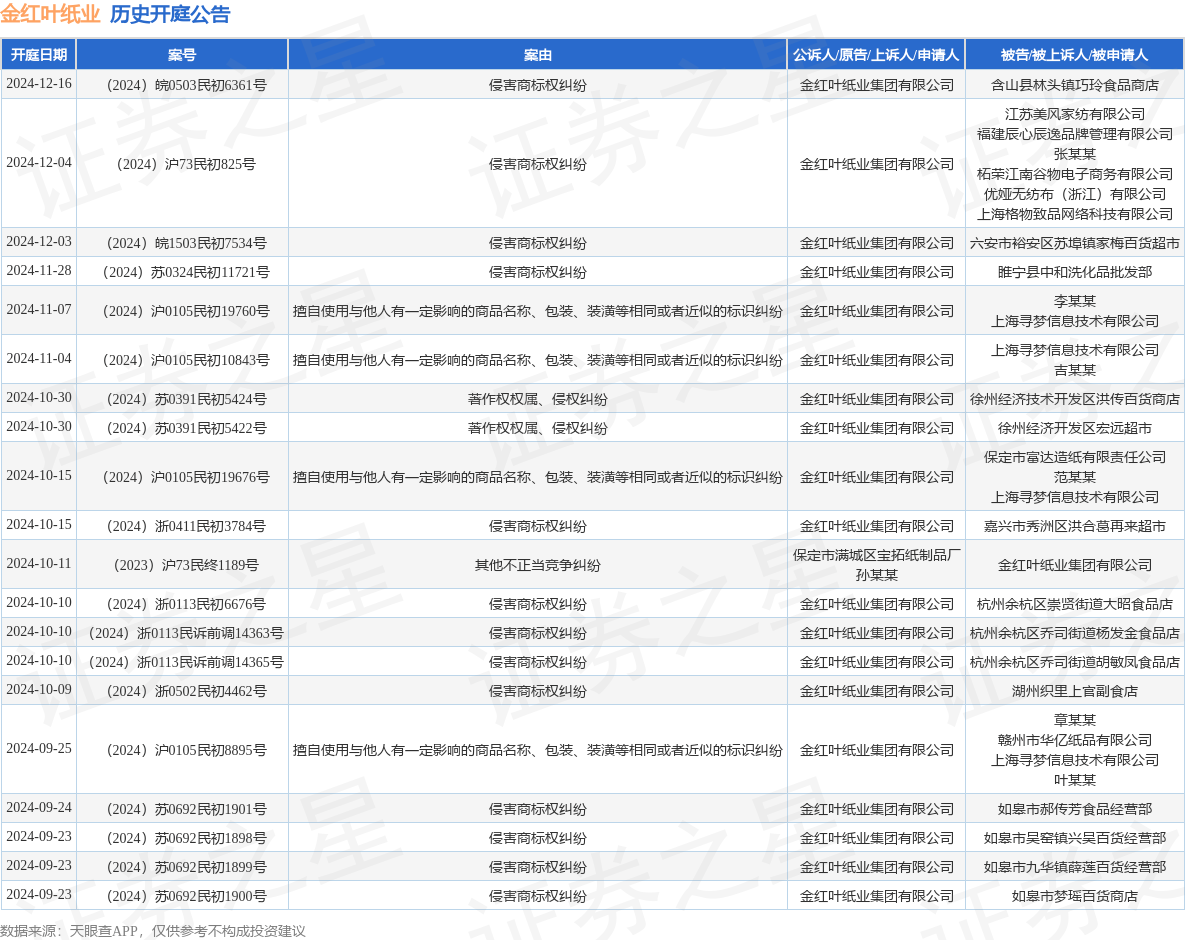
Task: Select the 案由 column header
Action: pos(537,55)
